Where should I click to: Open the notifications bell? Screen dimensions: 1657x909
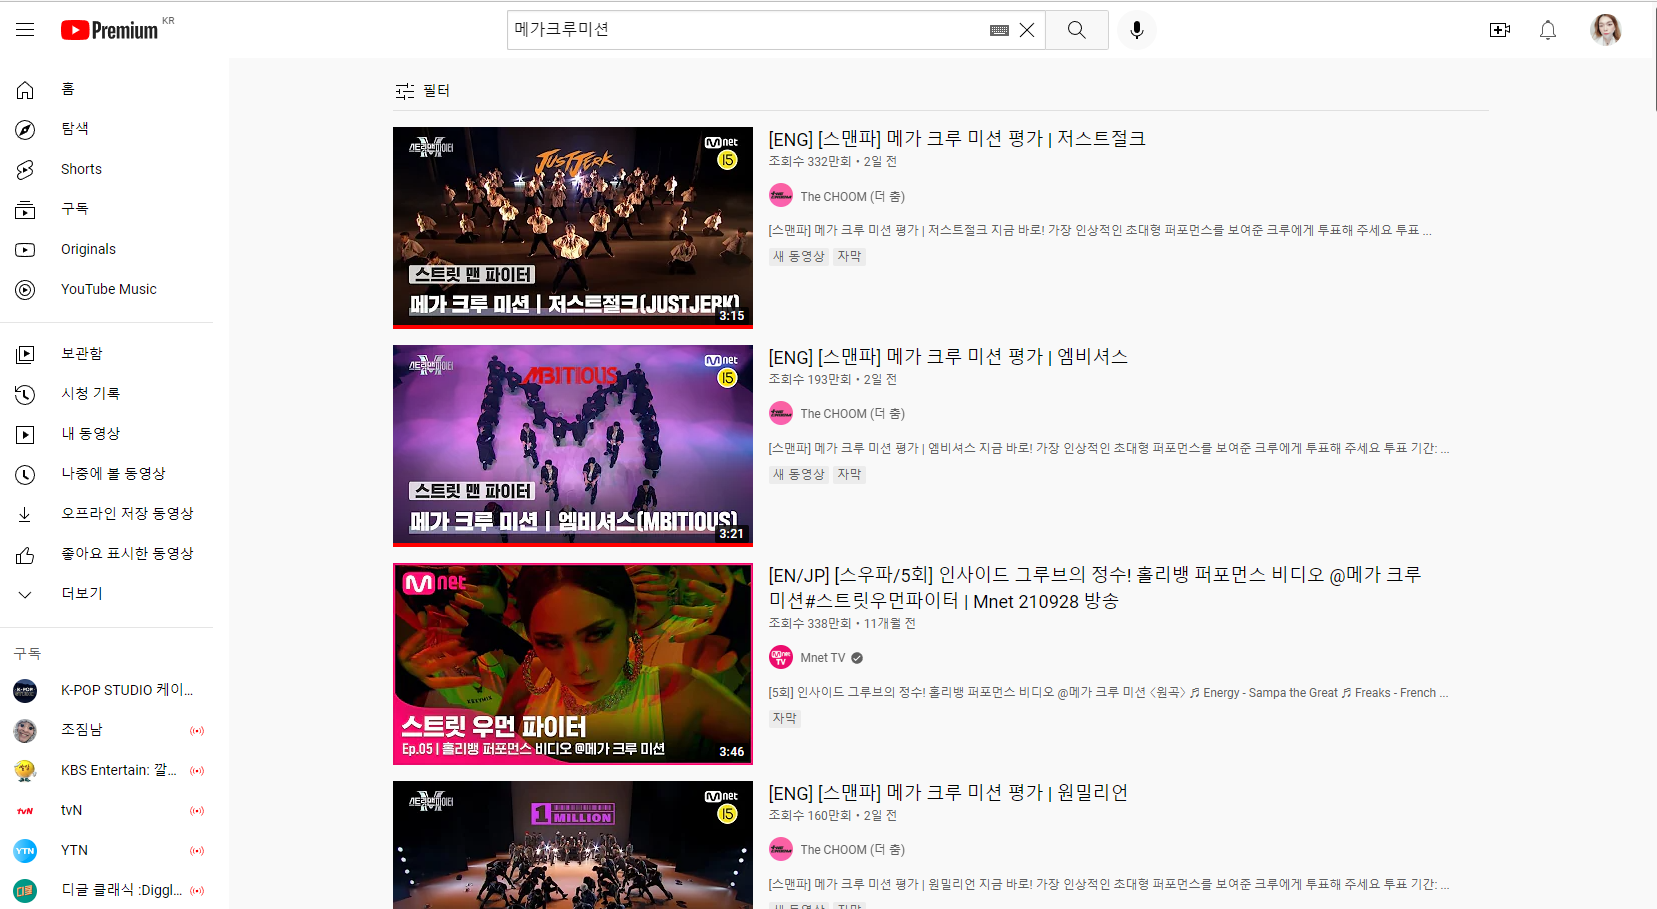point(1548,30)
